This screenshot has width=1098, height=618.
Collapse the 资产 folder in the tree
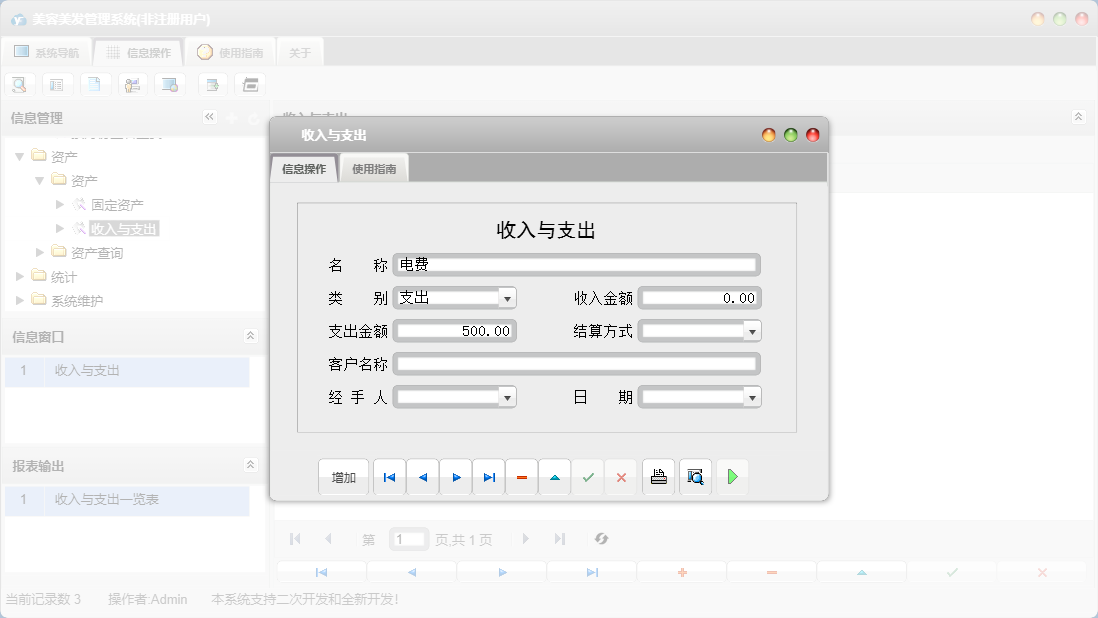point(21,156)
